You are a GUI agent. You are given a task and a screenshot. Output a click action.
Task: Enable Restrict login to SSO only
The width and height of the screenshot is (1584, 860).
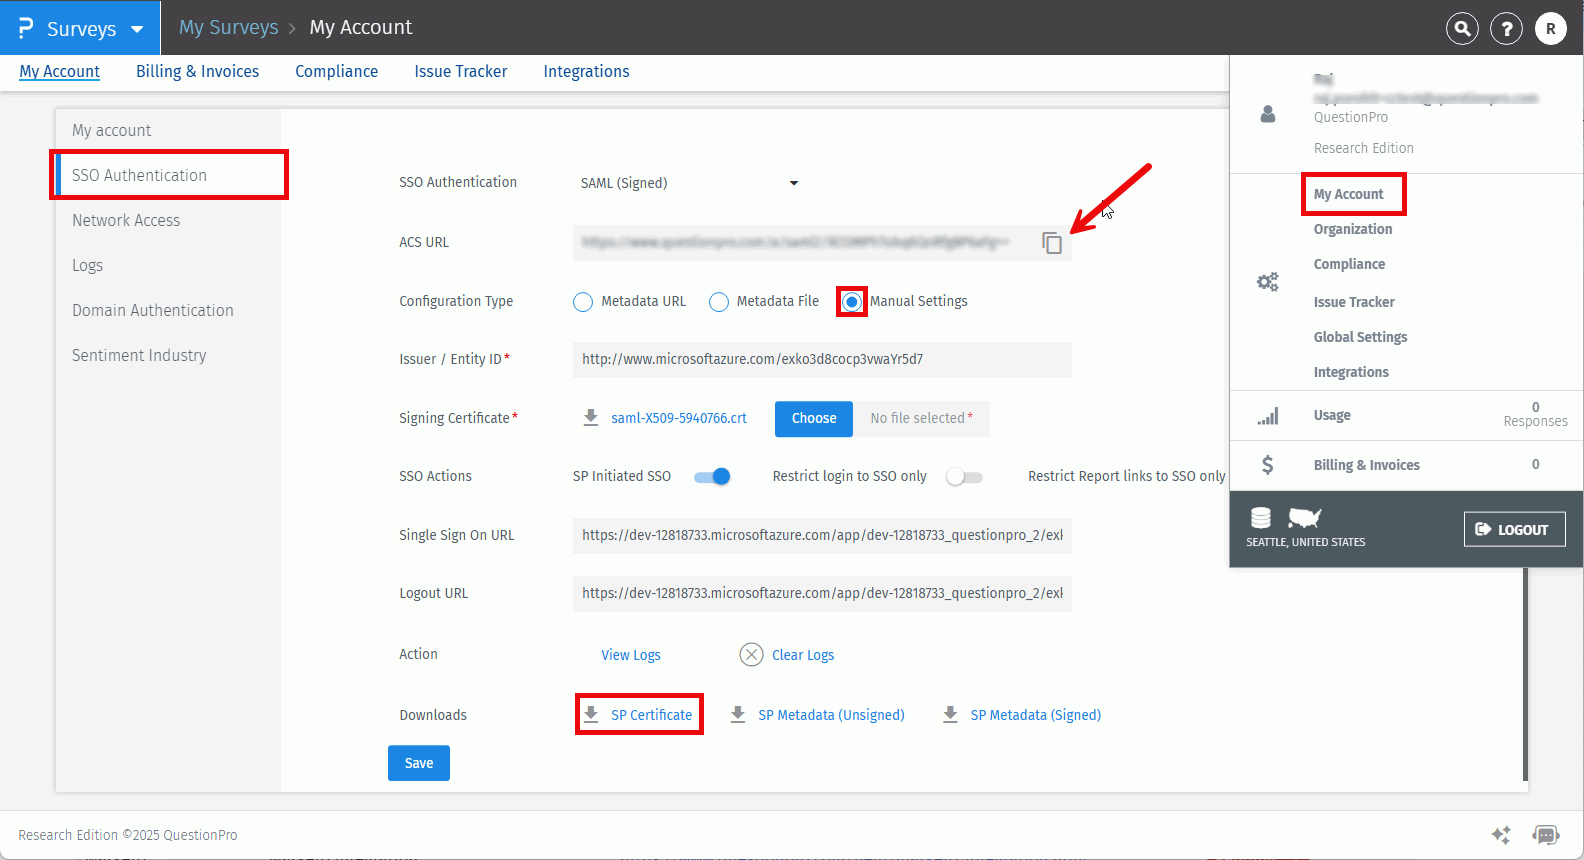[x=964, y=477]
